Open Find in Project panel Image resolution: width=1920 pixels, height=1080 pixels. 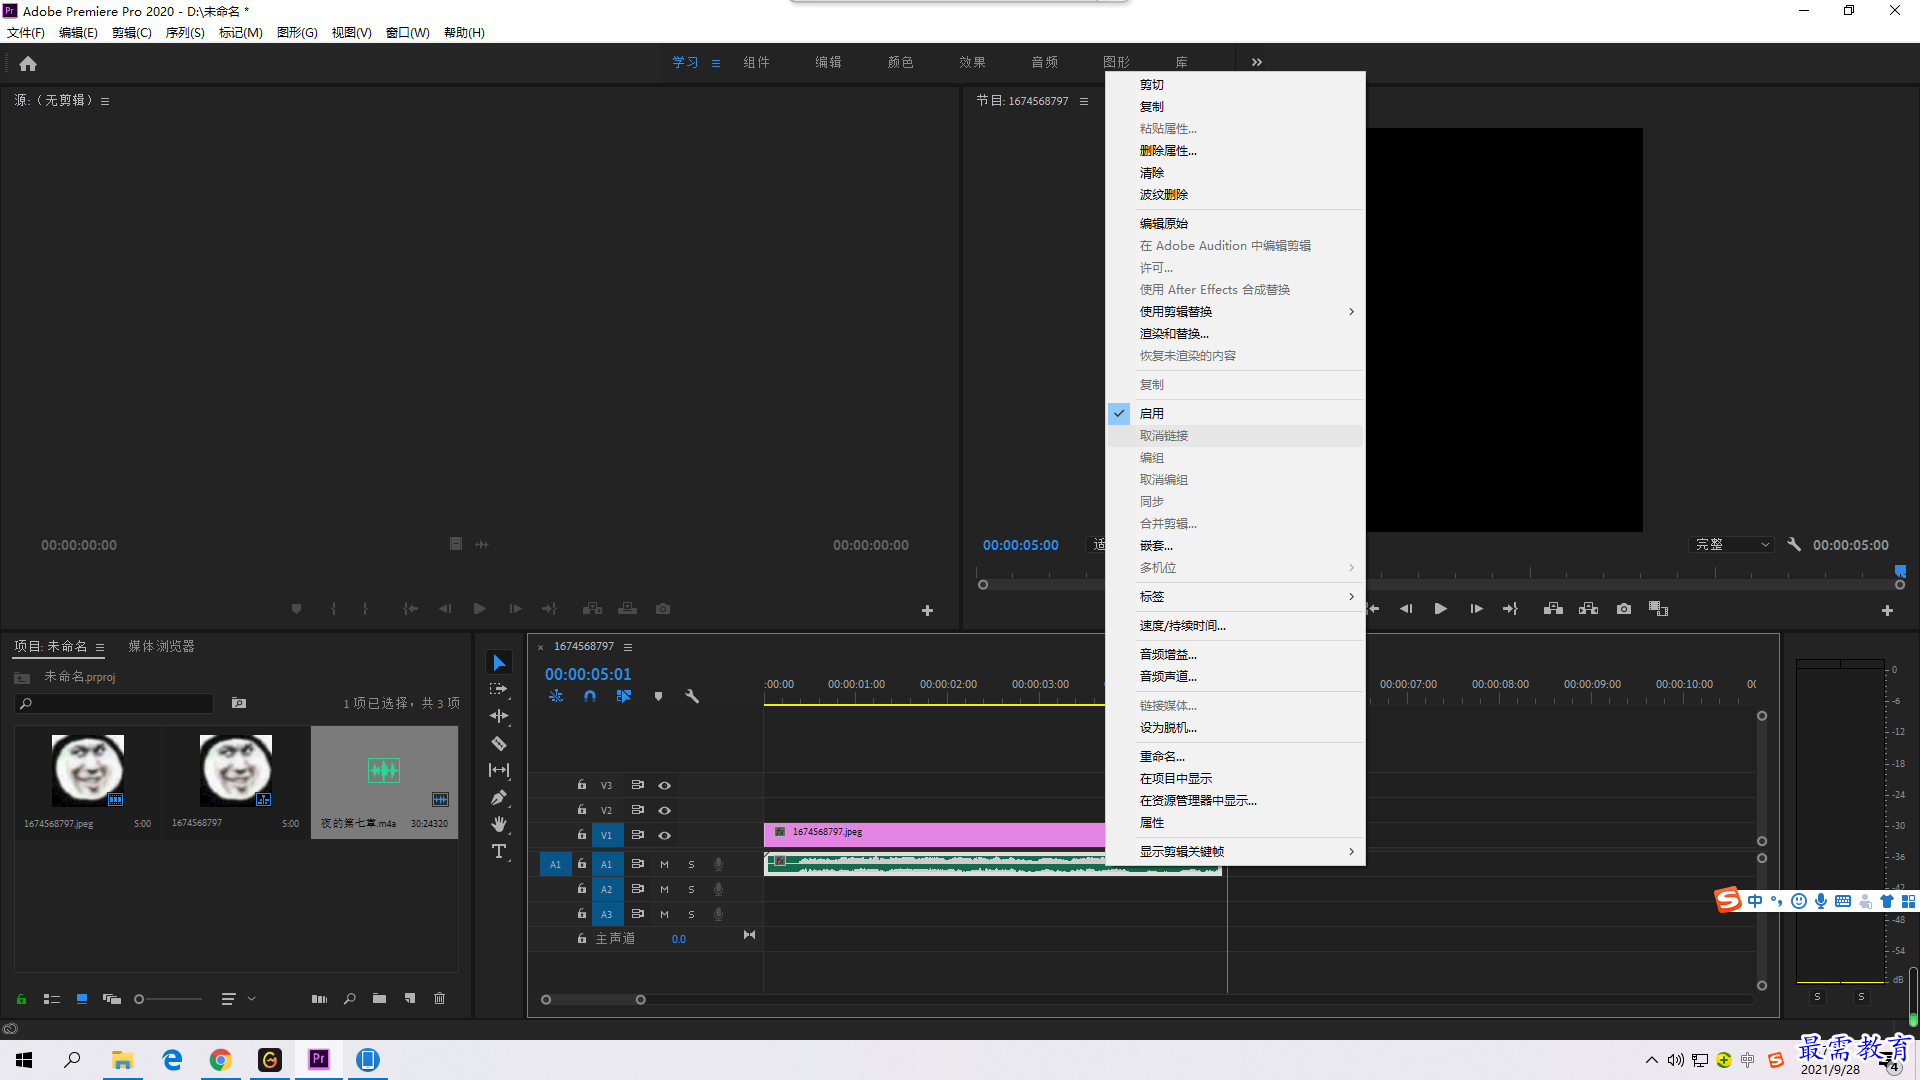(x=349, y=999)
